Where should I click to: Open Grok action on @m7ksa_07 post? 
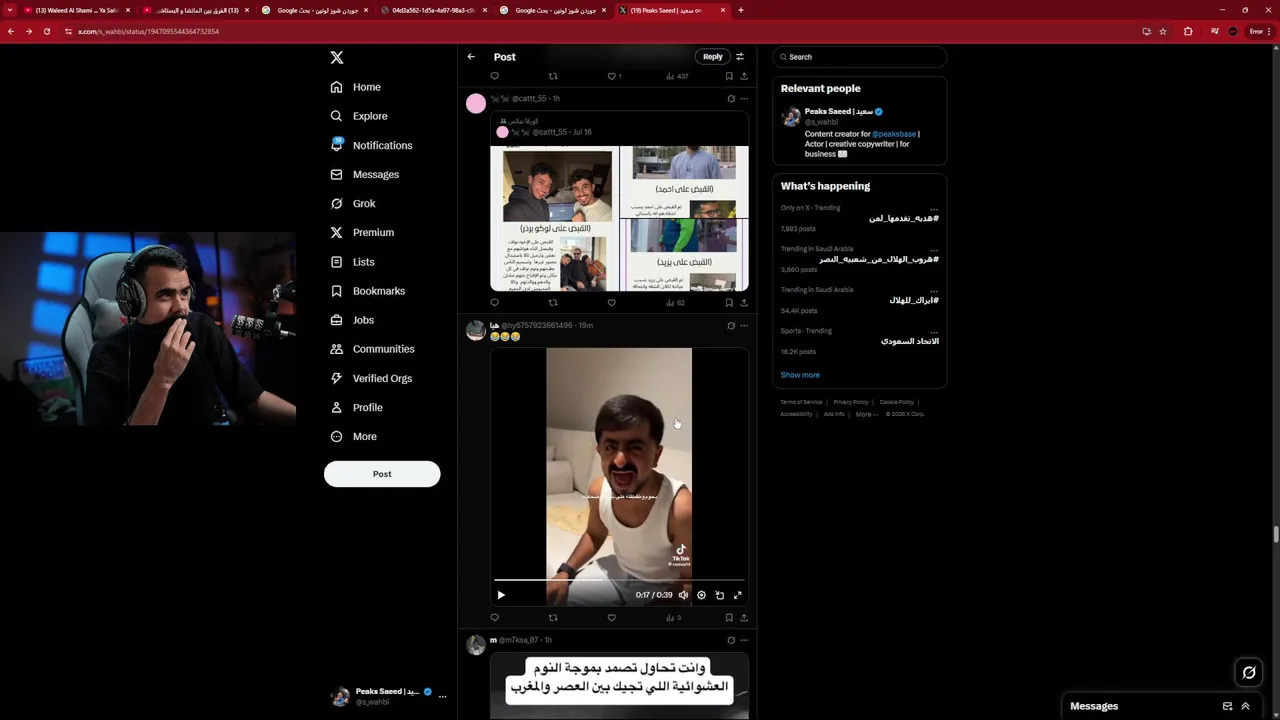(x=731, y=640)
